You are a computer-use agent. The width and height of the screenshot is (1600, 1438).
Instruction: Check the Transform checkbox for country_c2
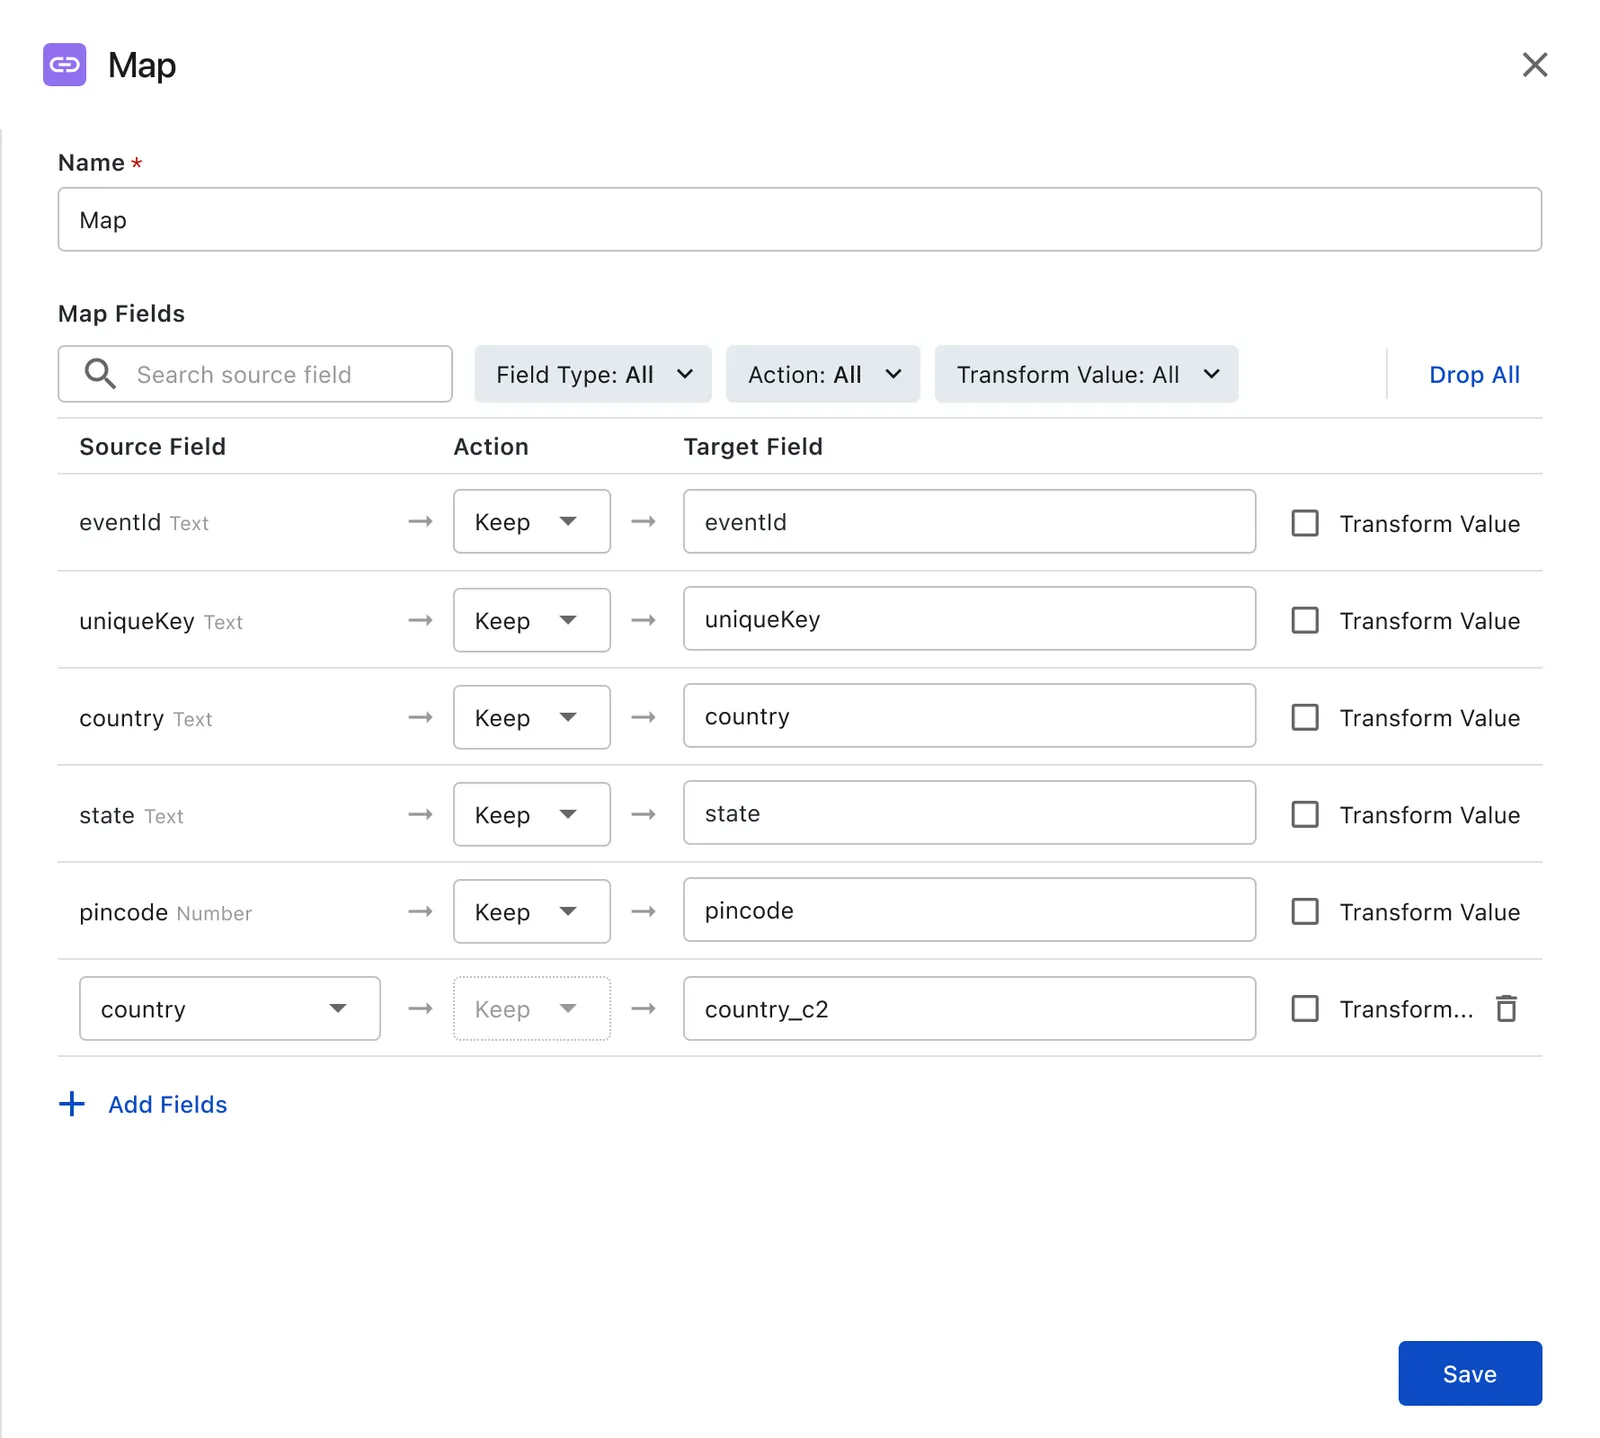(1305, 1008)
